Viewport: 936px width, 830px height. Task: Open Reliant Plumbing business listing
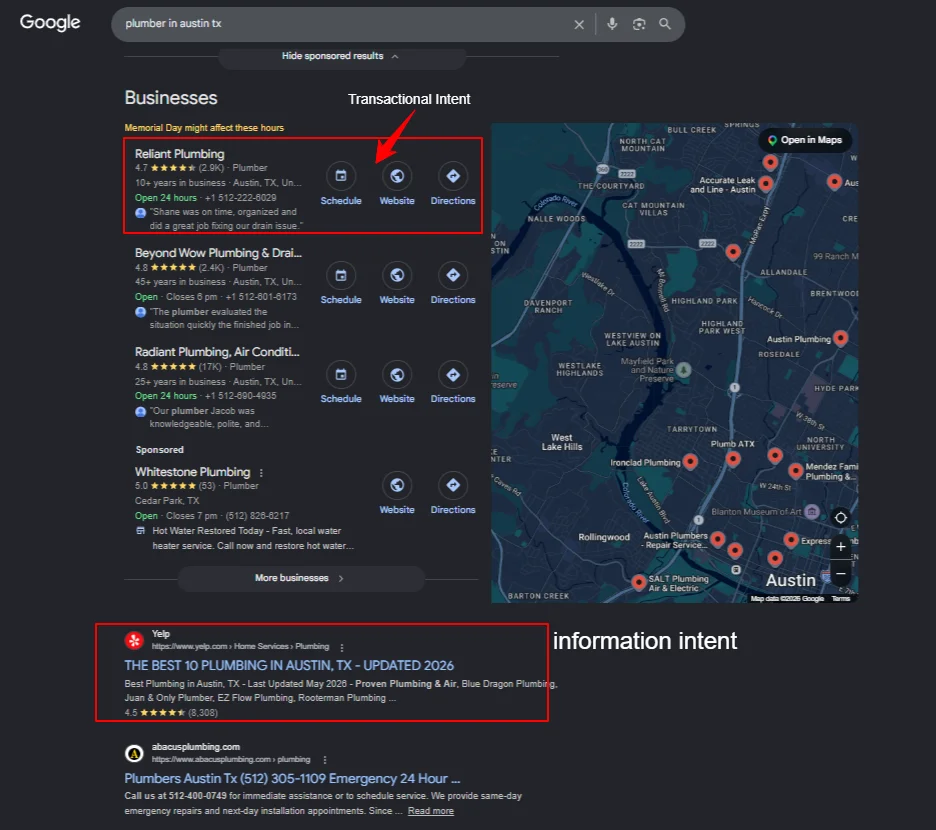[180, 154]
